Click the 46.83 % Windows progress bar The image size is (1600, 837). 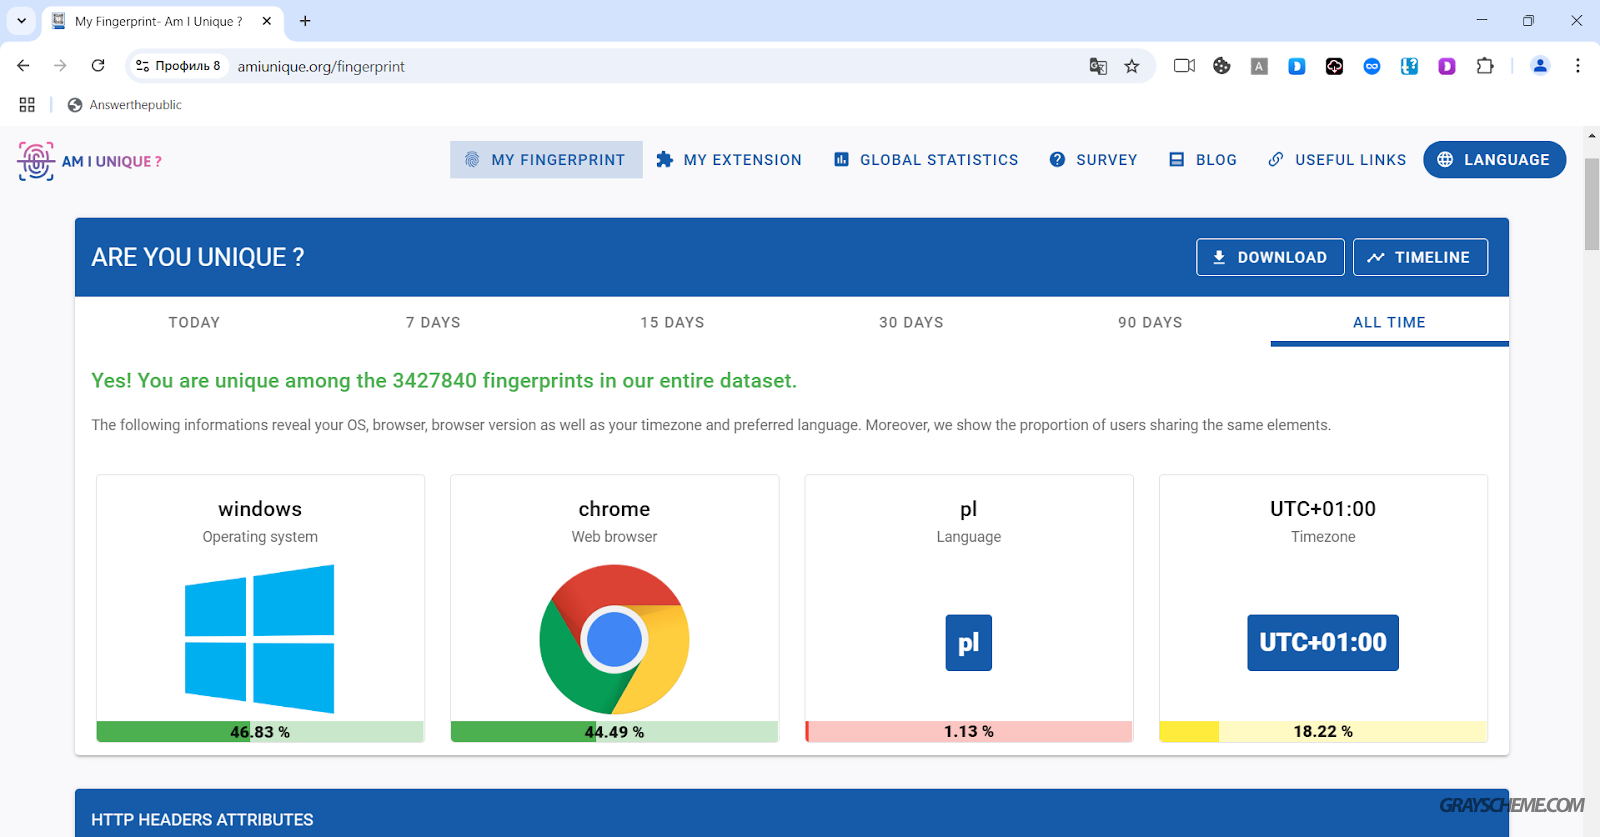(260, 732)
